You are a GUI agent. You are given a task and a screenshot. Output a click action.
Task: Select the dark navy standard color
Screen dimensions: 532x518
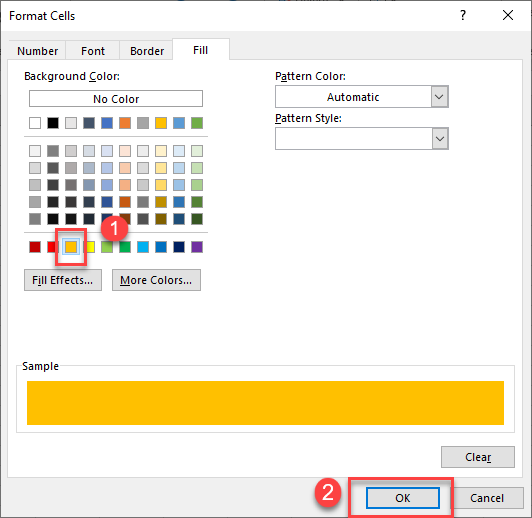pos(179,247)
